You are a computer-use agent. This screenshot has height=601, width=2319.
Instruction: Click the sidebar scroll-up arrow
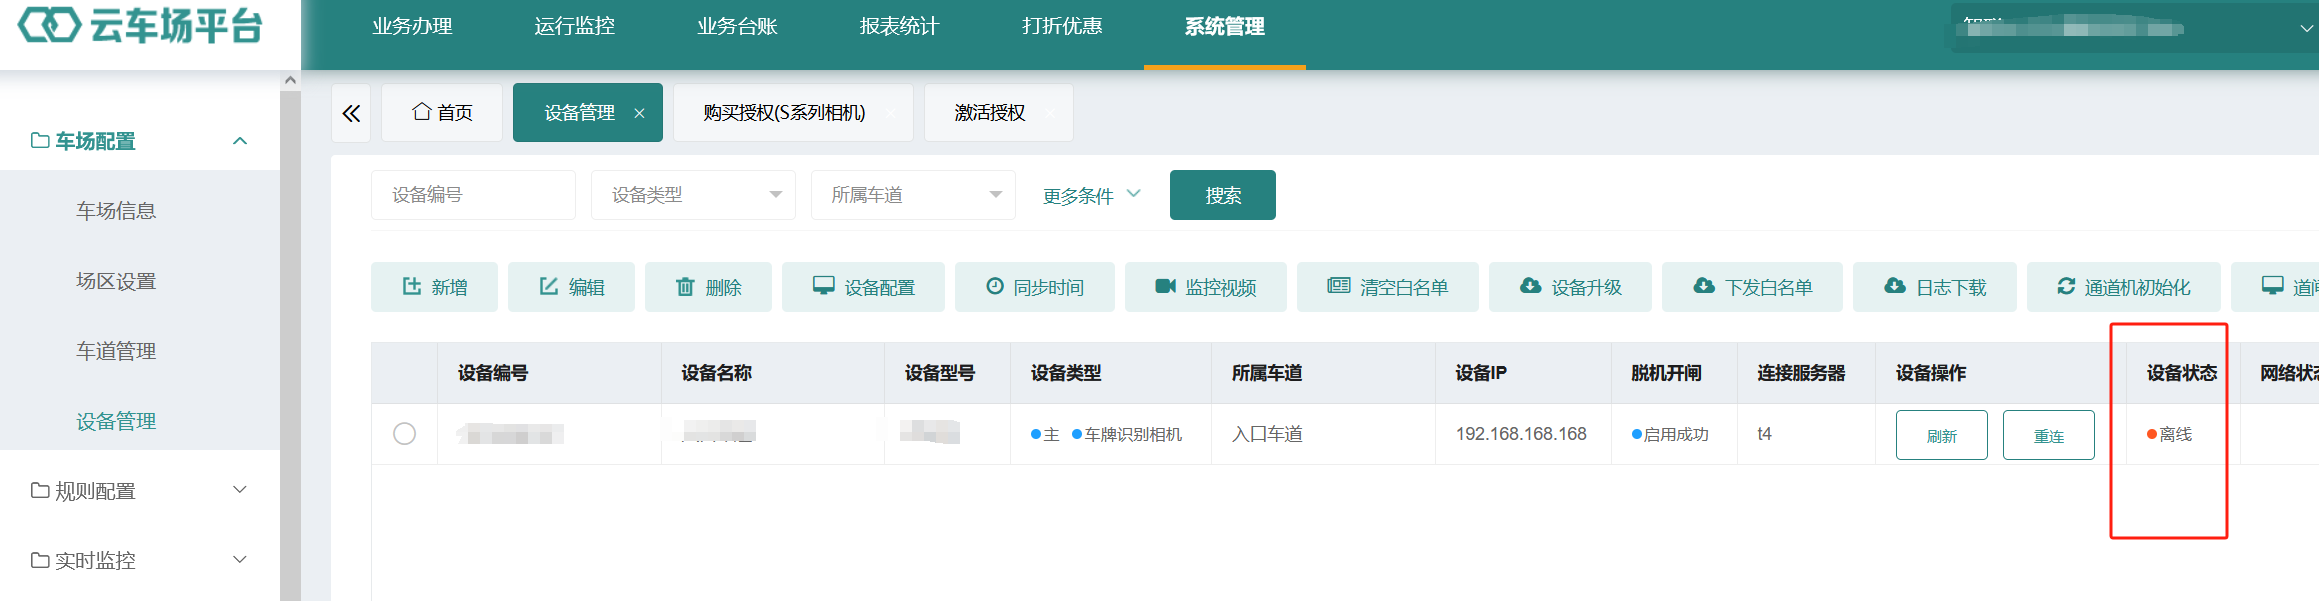(x=290, y=80)
